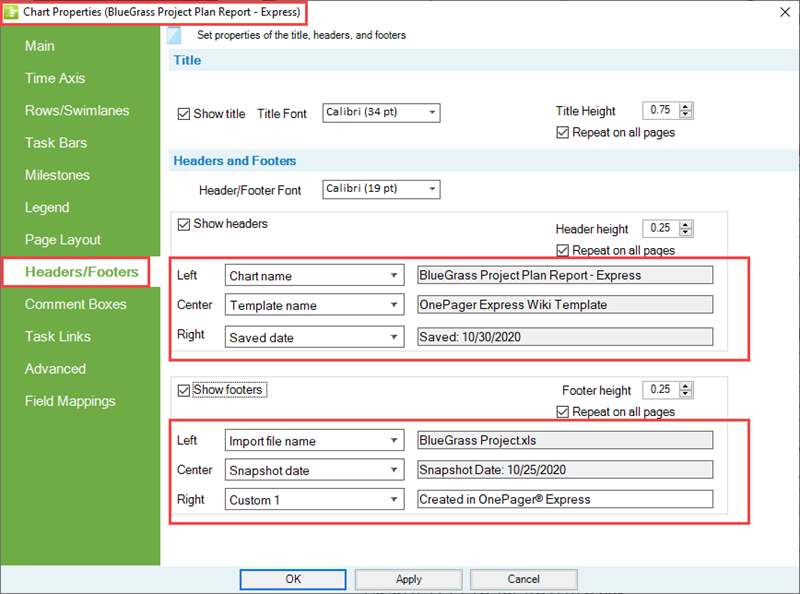The height and width of the screenshot is (594, 800).
Task: Toggle title Repeat on all pages checkbox
Action: 562,133
